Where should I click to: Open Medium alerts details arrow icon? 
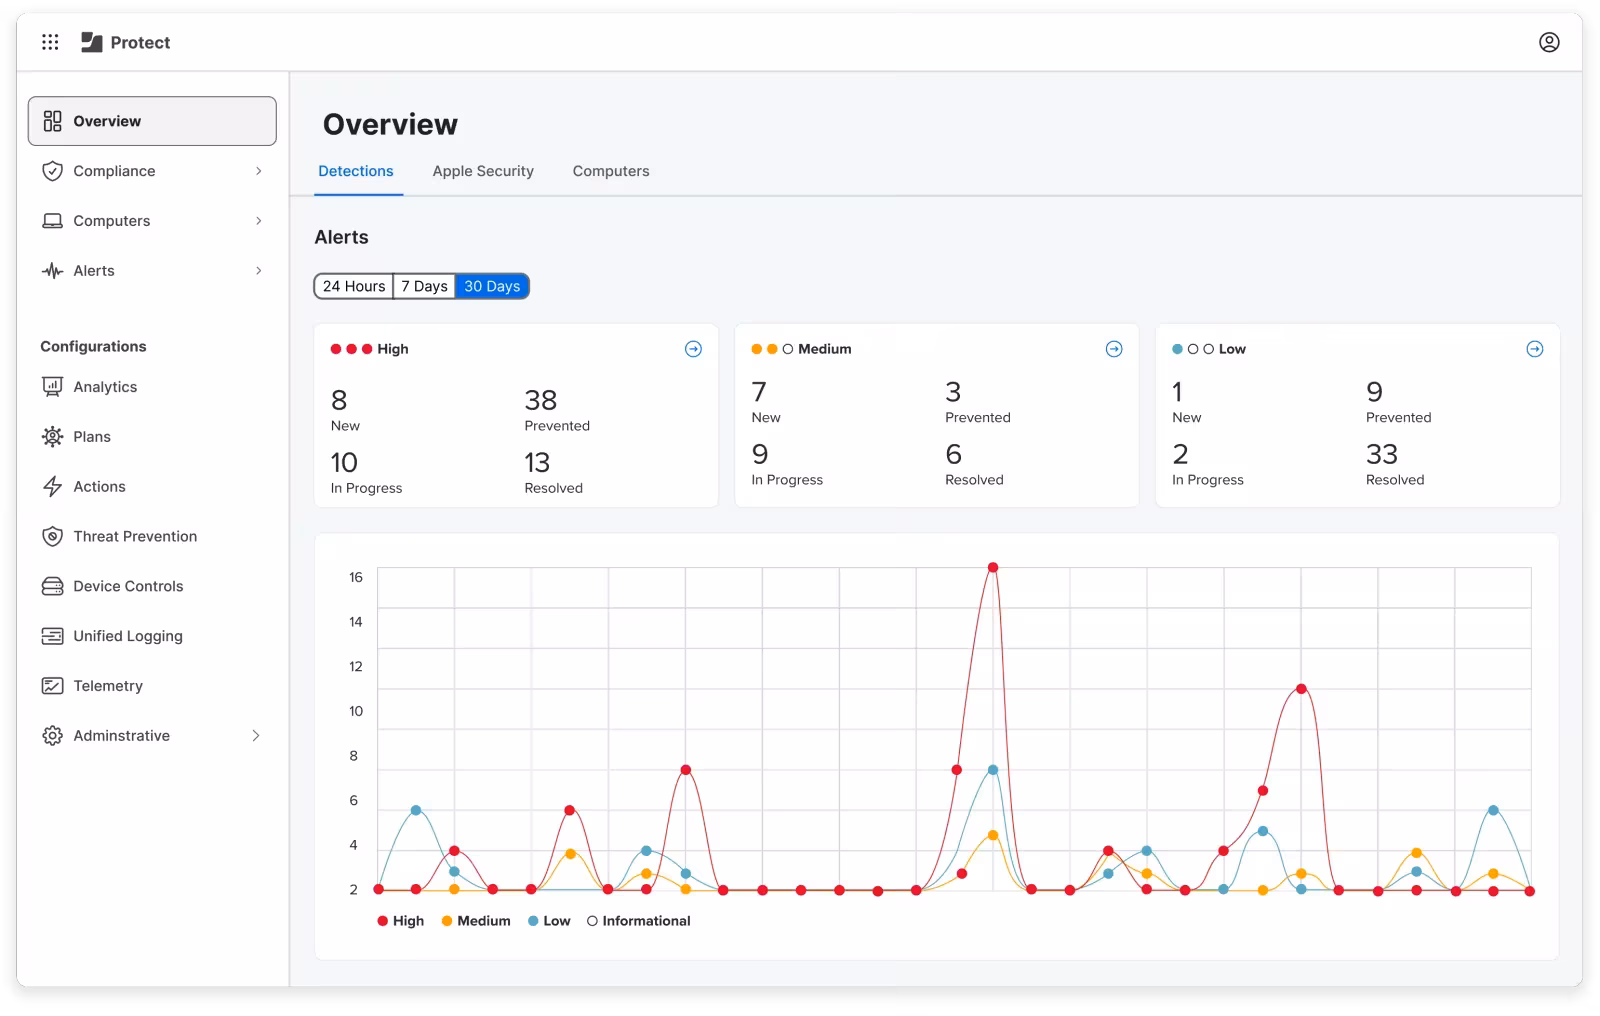click(x=1114, y=349)
